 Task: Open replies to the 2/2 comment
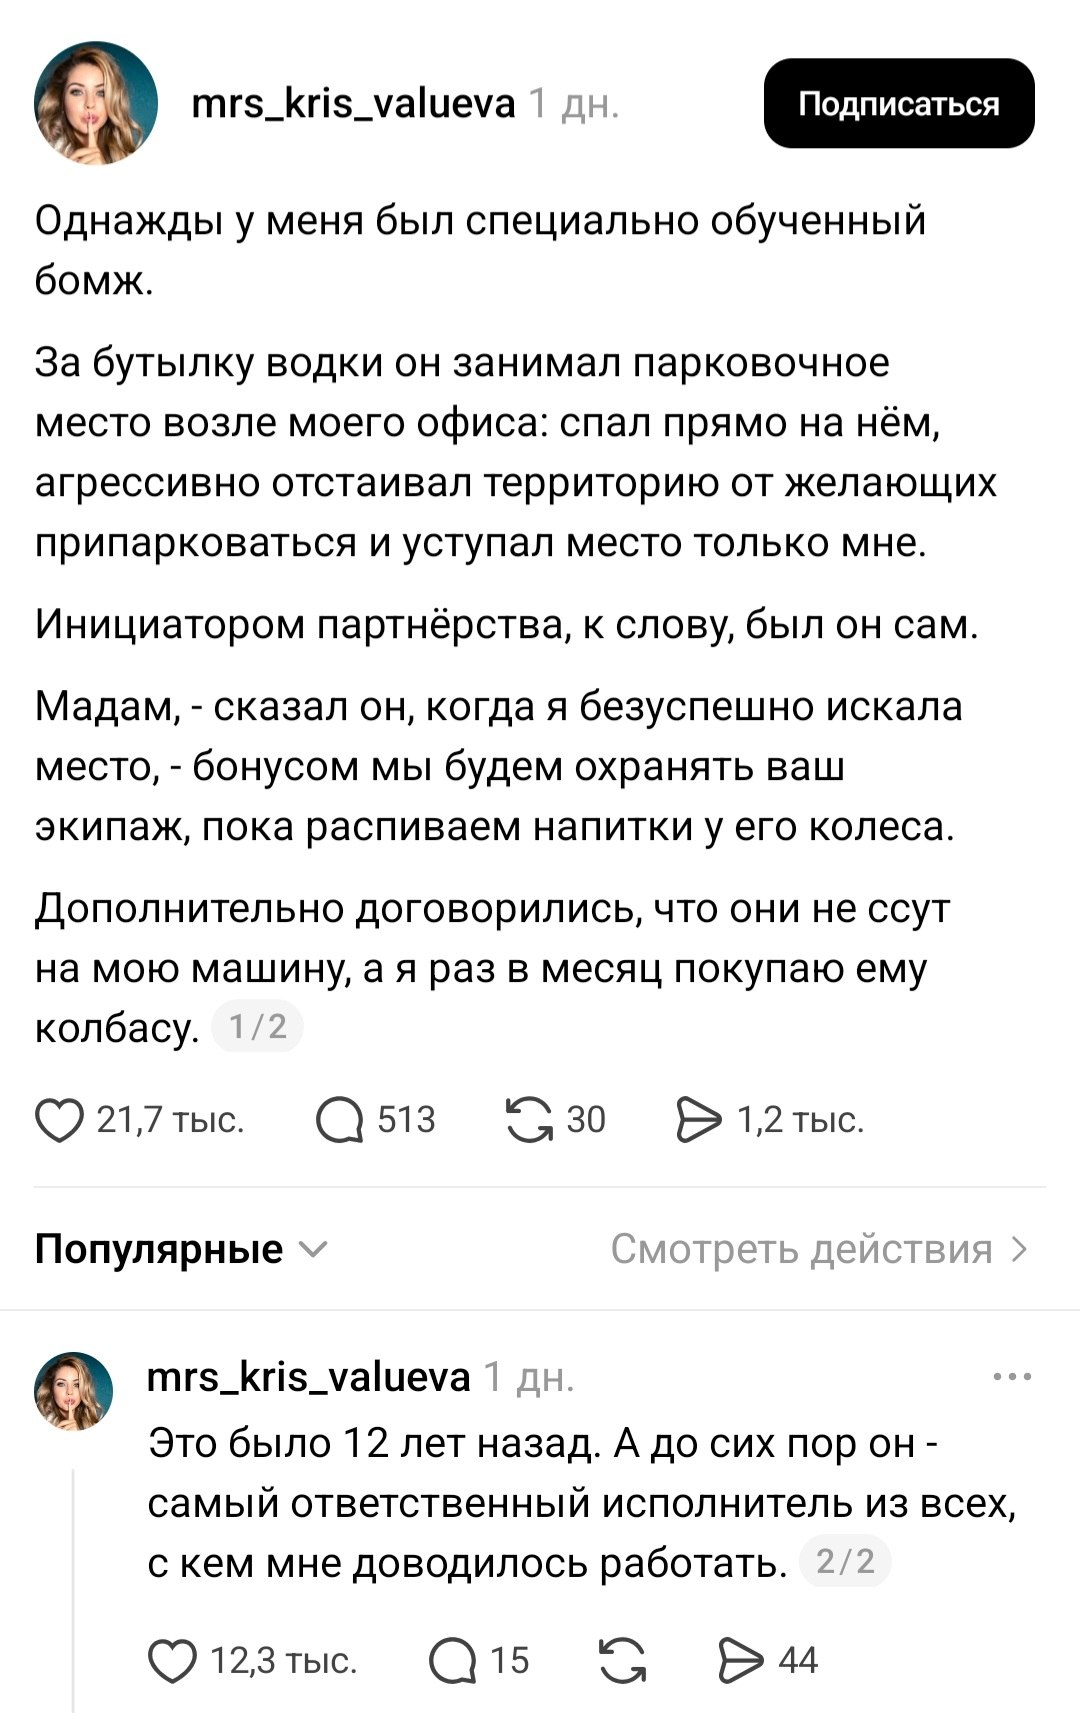(453, 1661)
